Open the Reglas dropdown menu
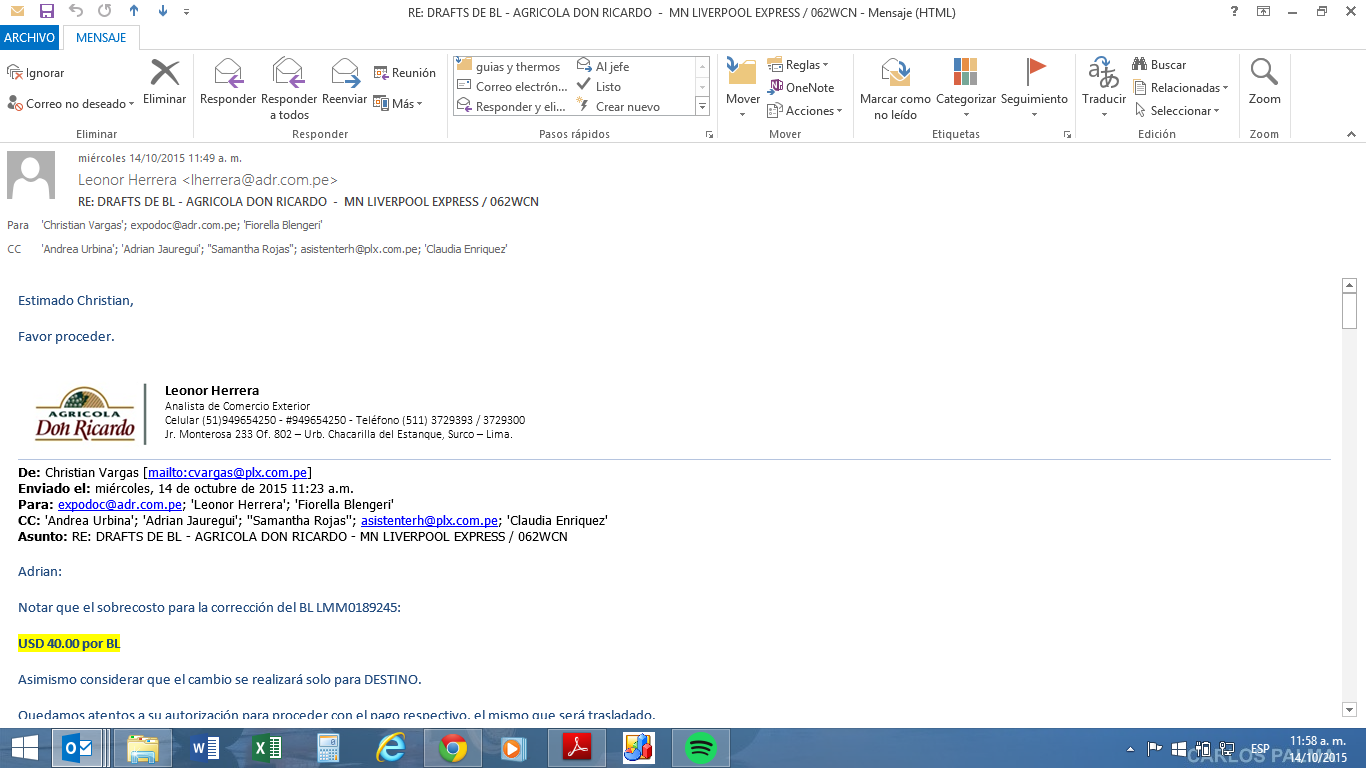 click(798, 65)
